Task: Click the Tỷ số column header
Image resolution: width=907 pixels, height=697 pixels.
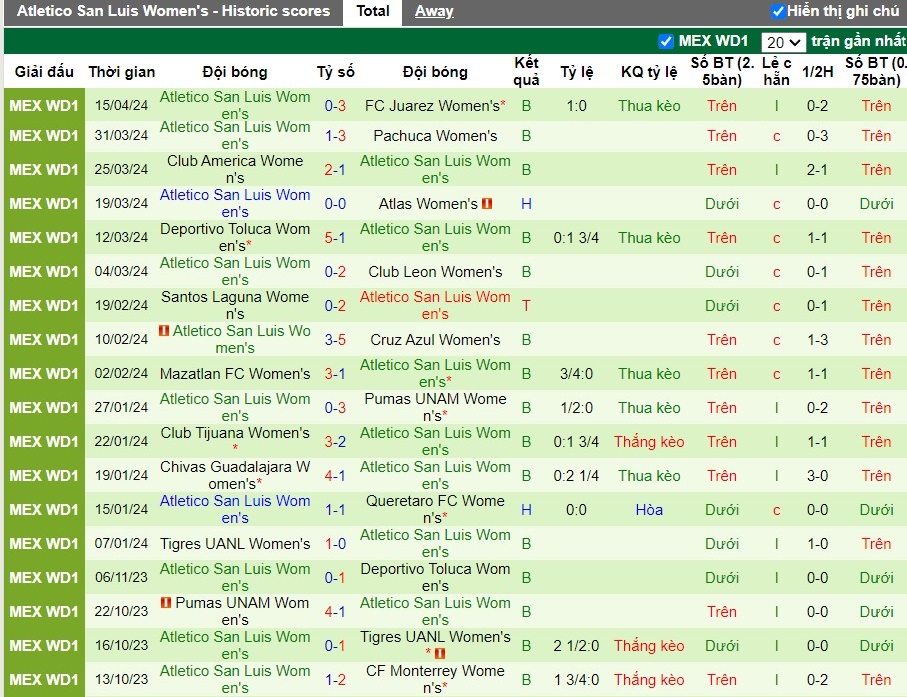Action: [335, 72]
